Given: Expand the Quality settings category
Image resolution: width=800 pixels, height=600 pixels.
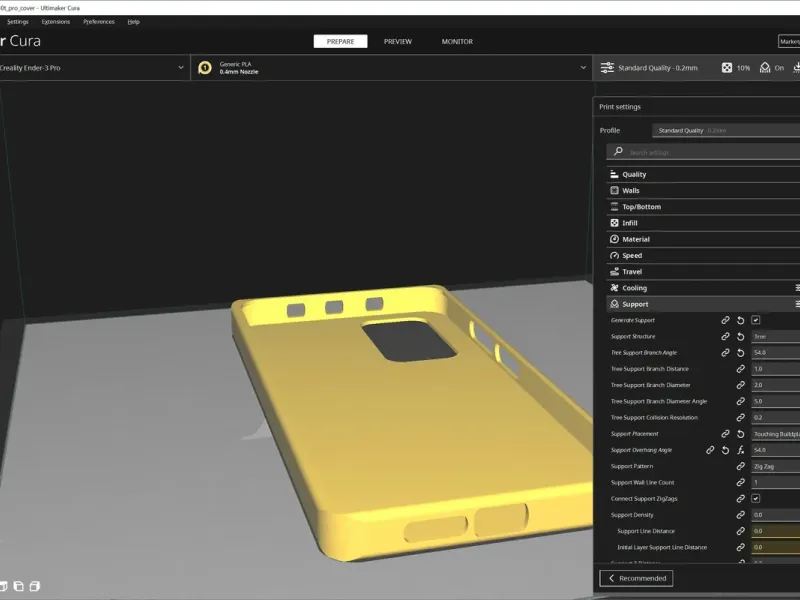Looking at the screenshot, I should coord(703,174).
